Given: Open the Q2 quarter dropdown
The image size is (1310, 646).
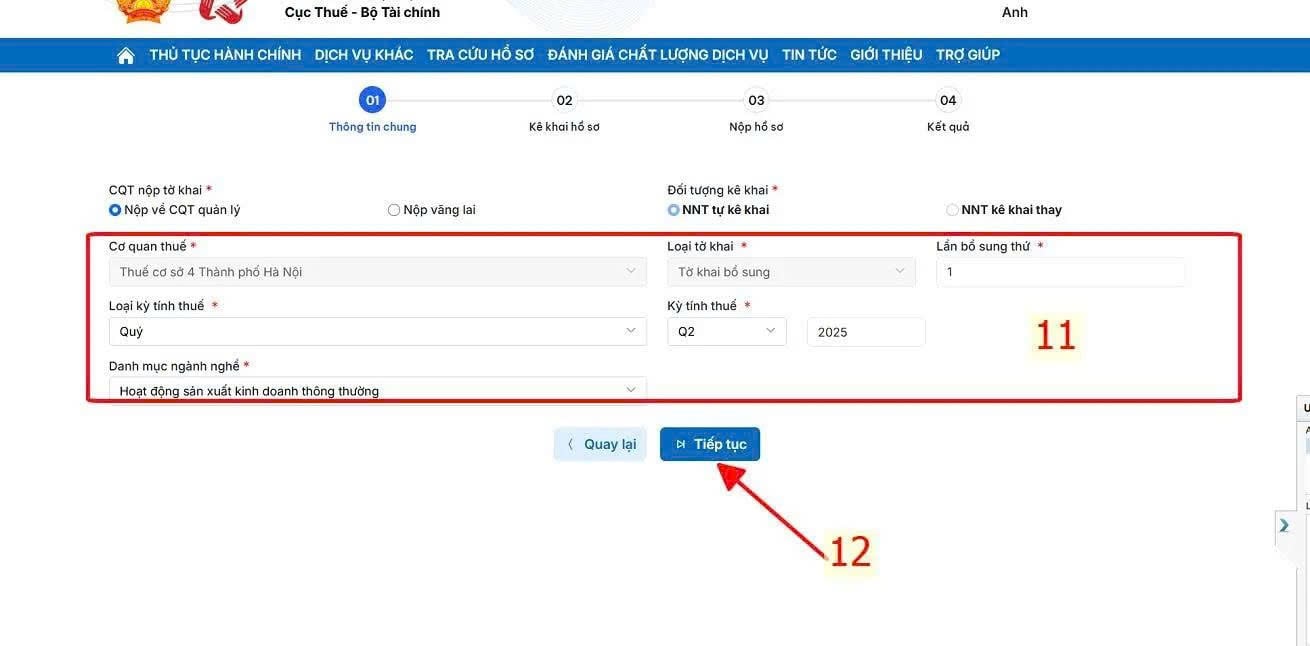Looking at the screenshot, I should (x=727, y=332).
